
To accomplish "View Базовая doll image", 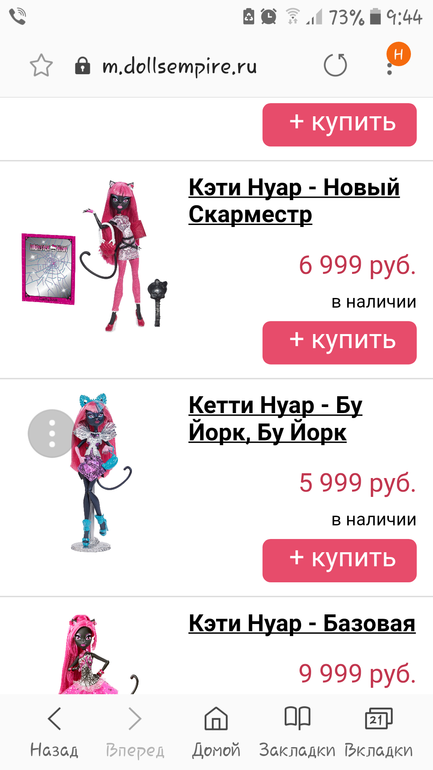I will (x=96, y=653).
